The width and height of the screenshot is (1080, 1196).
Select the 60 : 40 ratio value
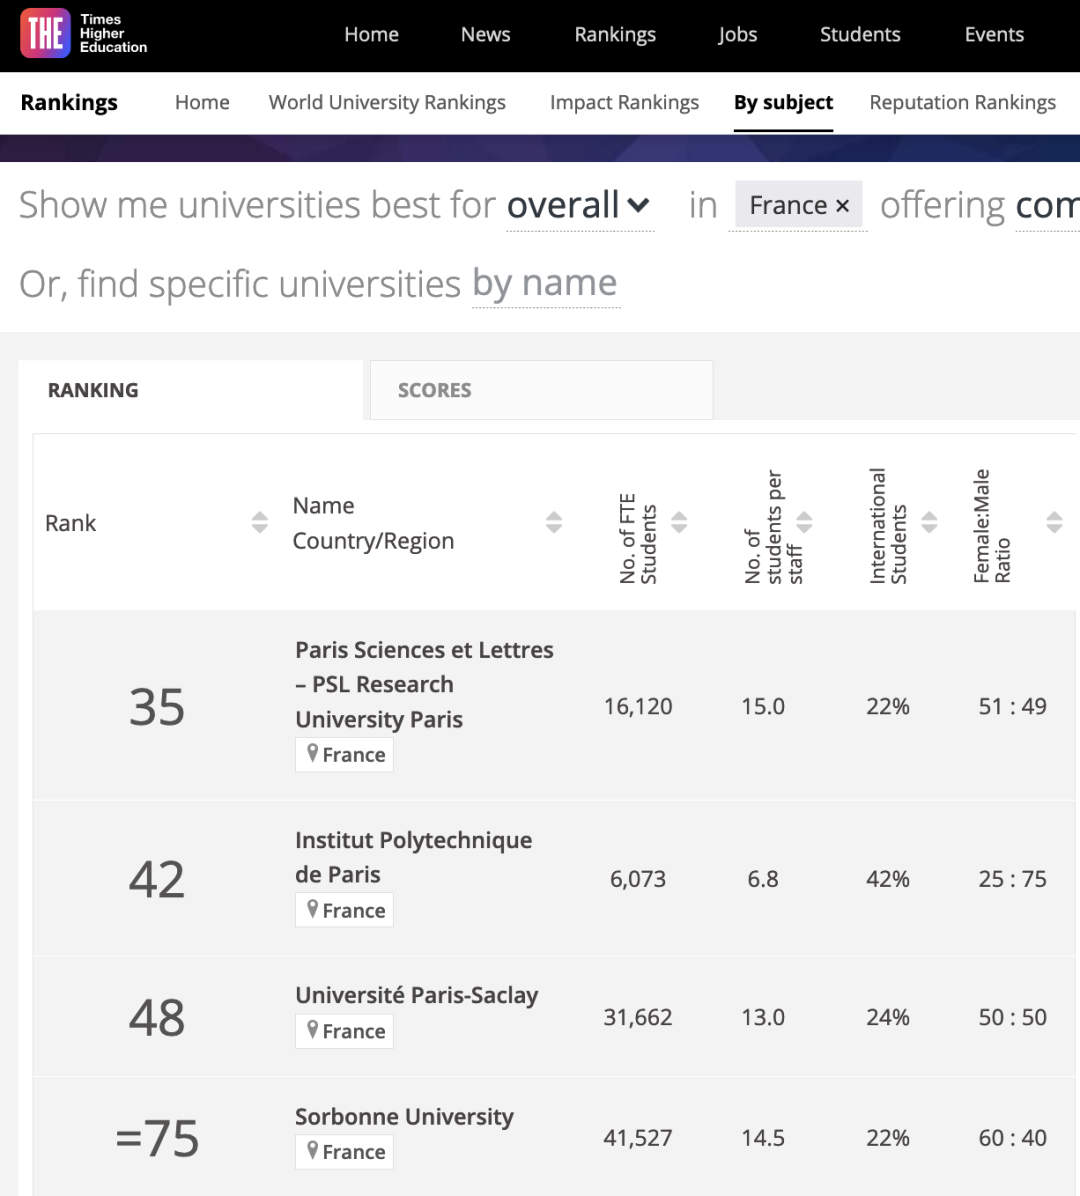coord(1013,1137)
